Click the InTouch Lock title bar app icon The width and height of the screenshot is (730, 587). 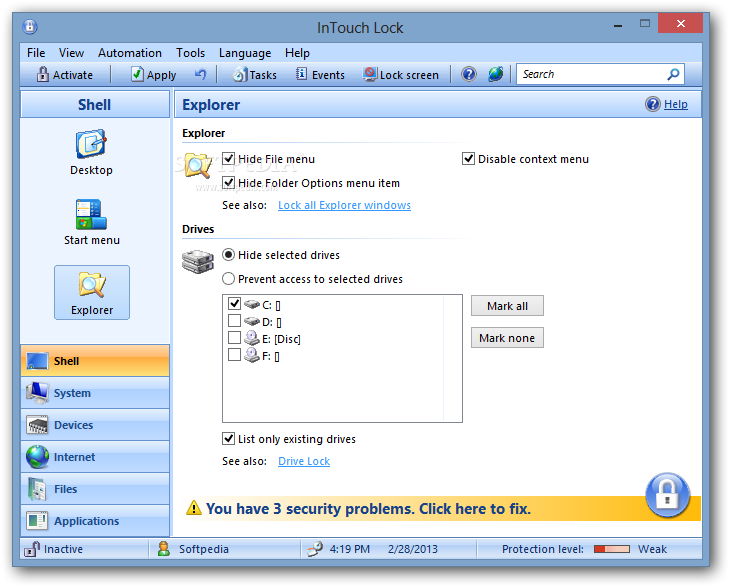[30, 27]
